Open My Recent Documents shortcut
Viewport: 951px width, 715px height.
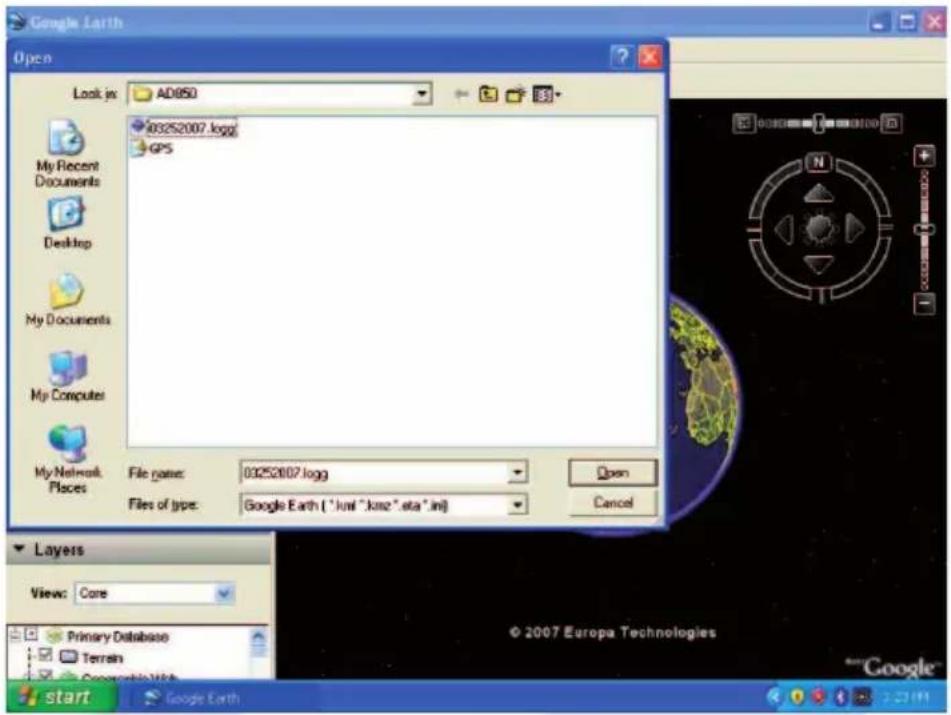[x=67, y=153]
